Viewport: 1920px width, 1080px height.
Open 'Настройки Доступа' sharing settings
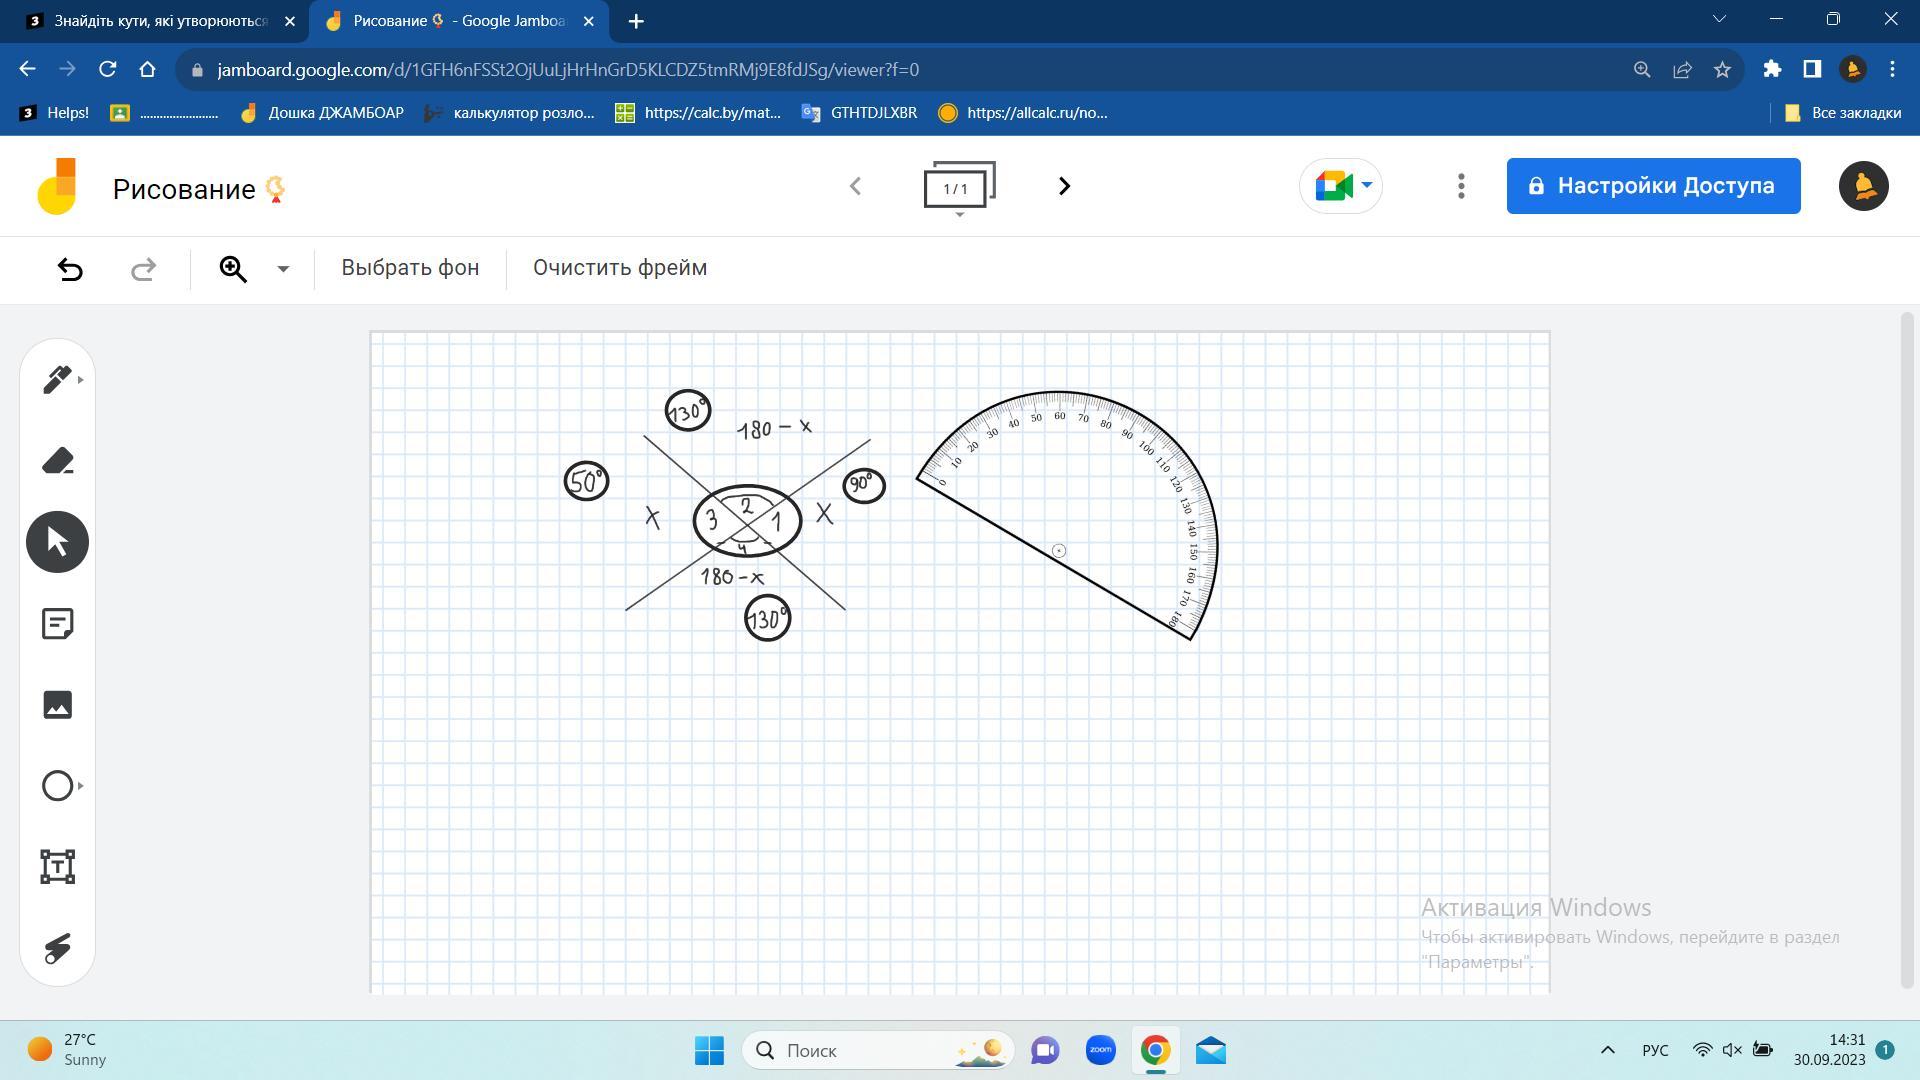tap(1653, 186)
